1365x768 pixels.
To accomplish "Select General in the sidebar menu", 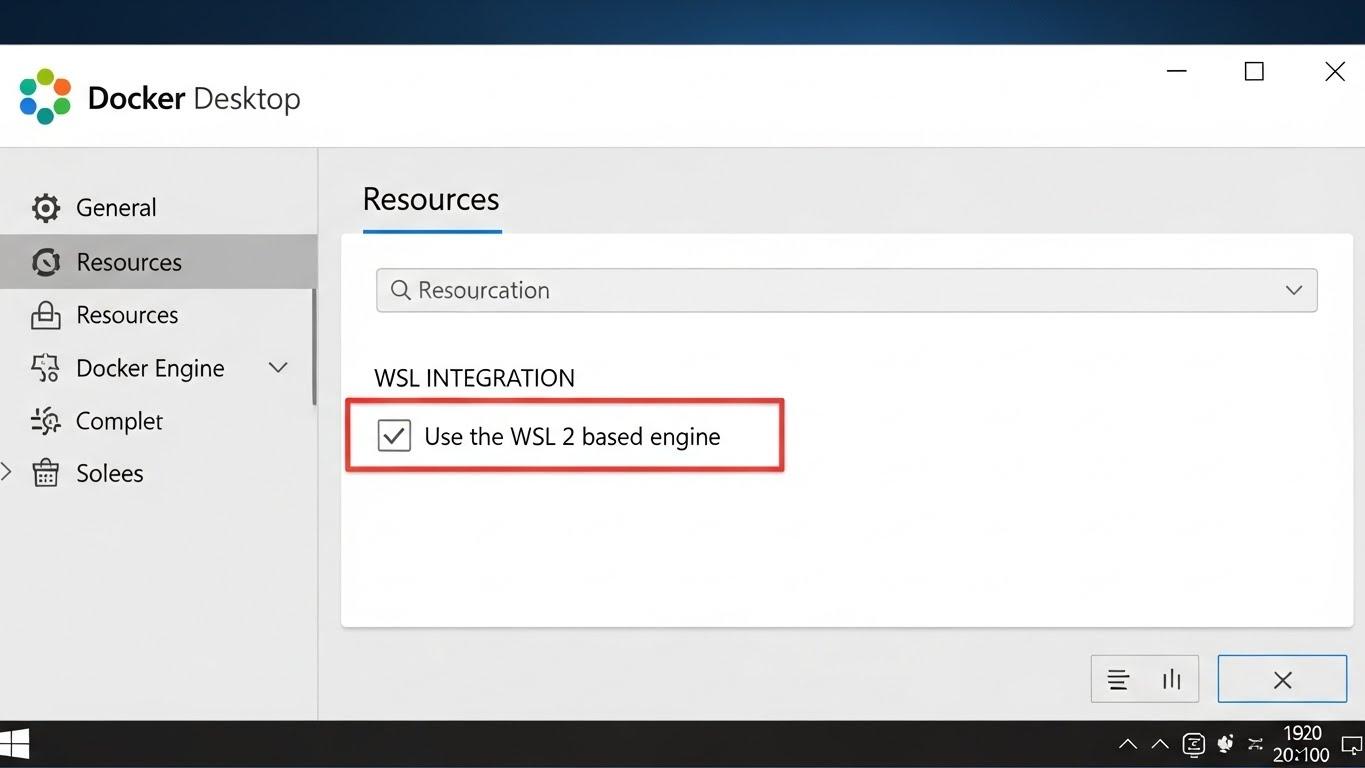I will [116, 207].
